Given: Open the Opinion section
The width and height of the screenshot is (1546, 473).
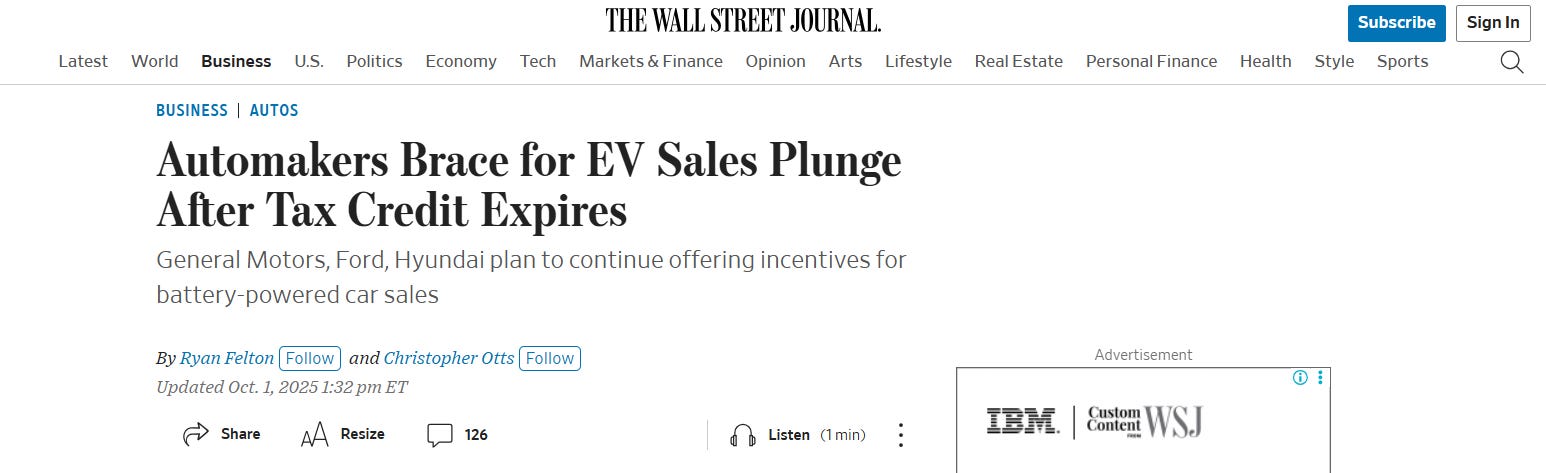Looking at the screenshot, I should pyautogui.click(x=775, y=61).
